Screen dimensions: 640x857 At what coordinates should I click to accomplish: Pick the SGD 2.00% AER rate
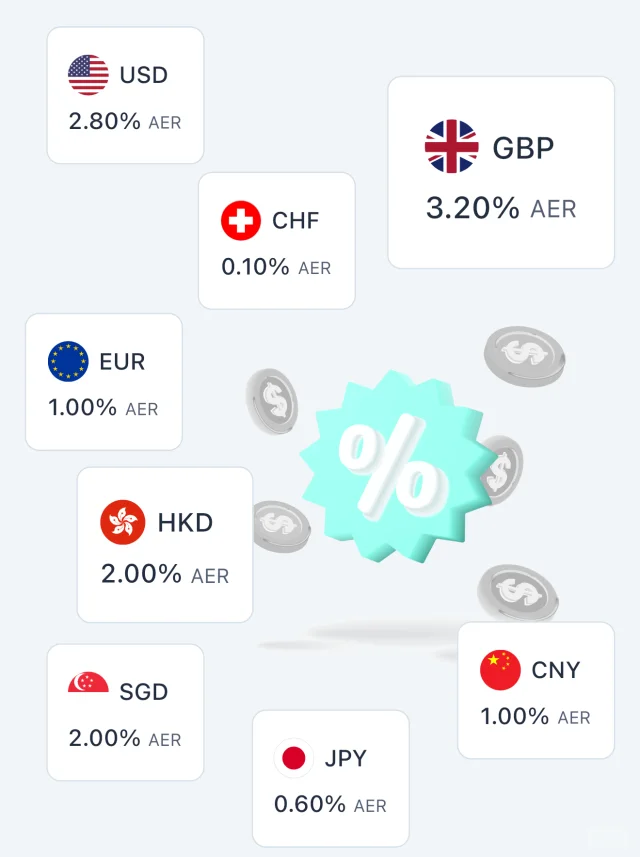click(125, 738)
